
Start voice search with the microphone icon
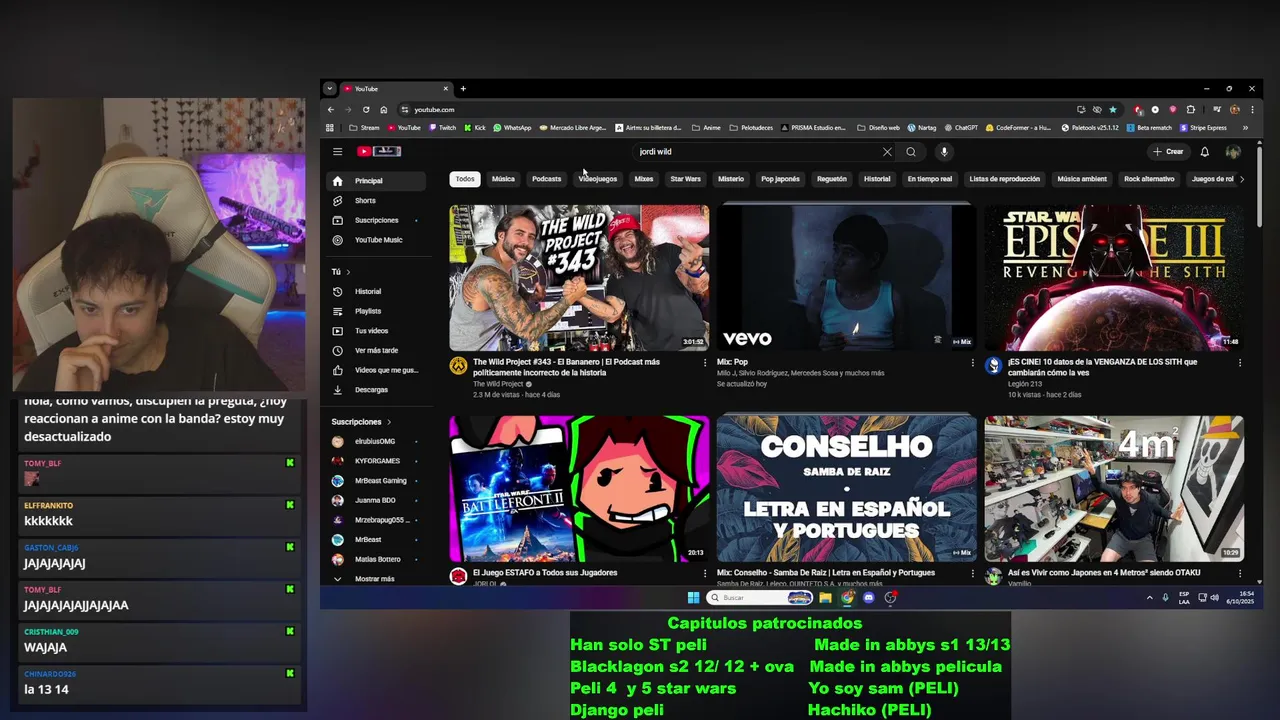[944, 152]
